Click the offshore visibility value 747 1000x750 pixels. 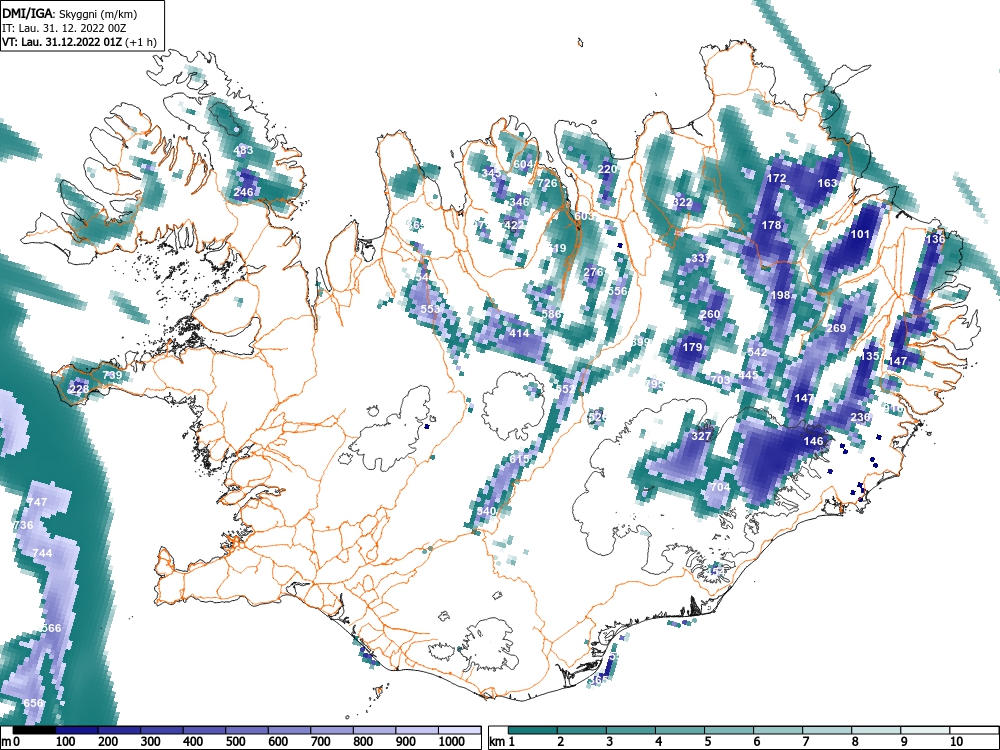click(37, 502)
